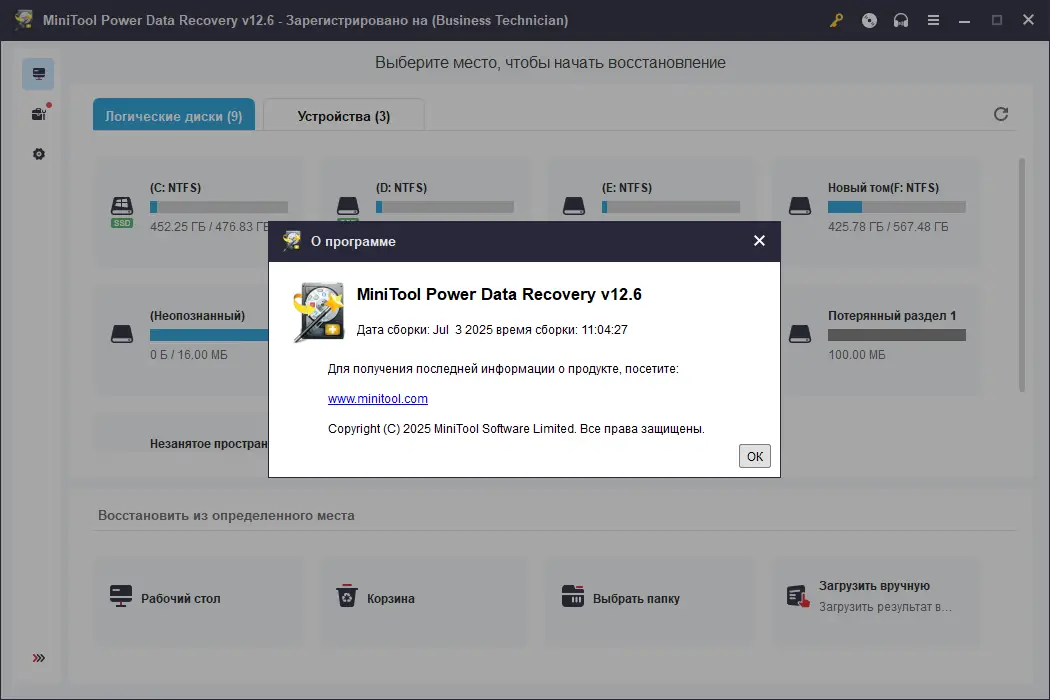This screenshot has height=700, width=1050.
Task: Switch to the Логические диски (9) tab
Action: [x=174, y=115]
